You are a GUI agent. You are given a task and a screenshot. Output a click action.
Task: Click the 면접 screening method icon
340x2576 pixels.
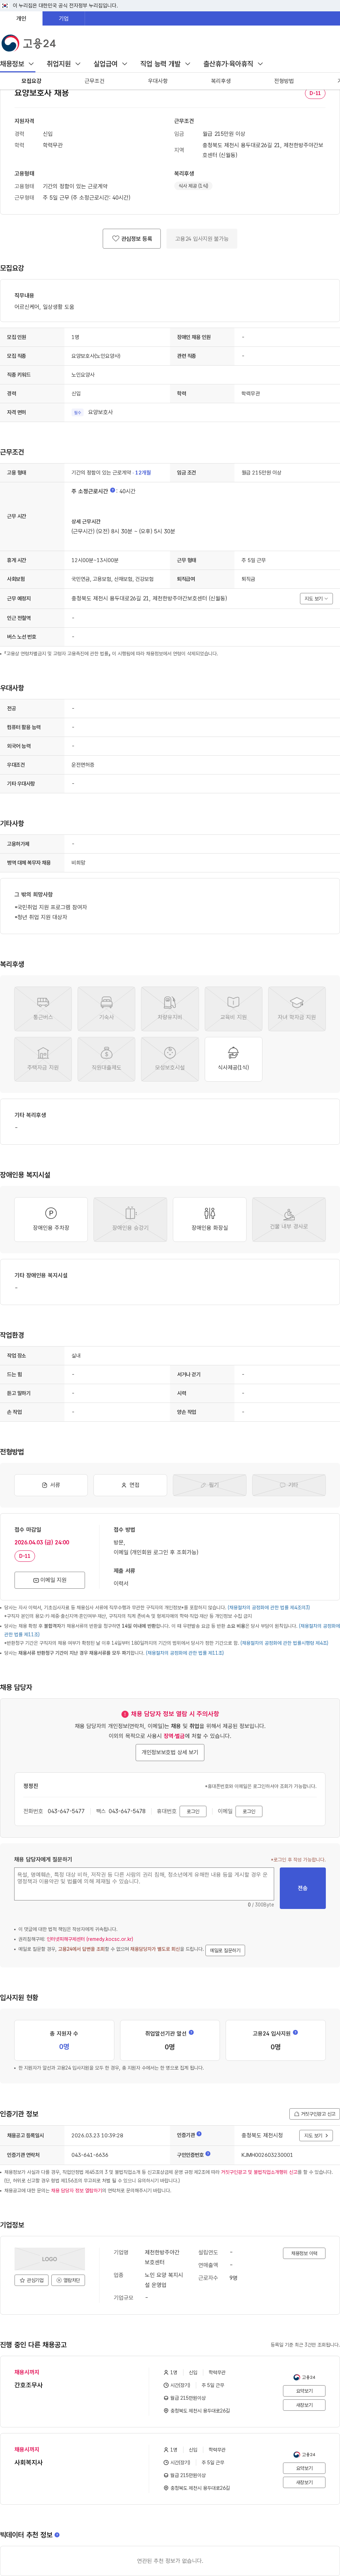130,1485
